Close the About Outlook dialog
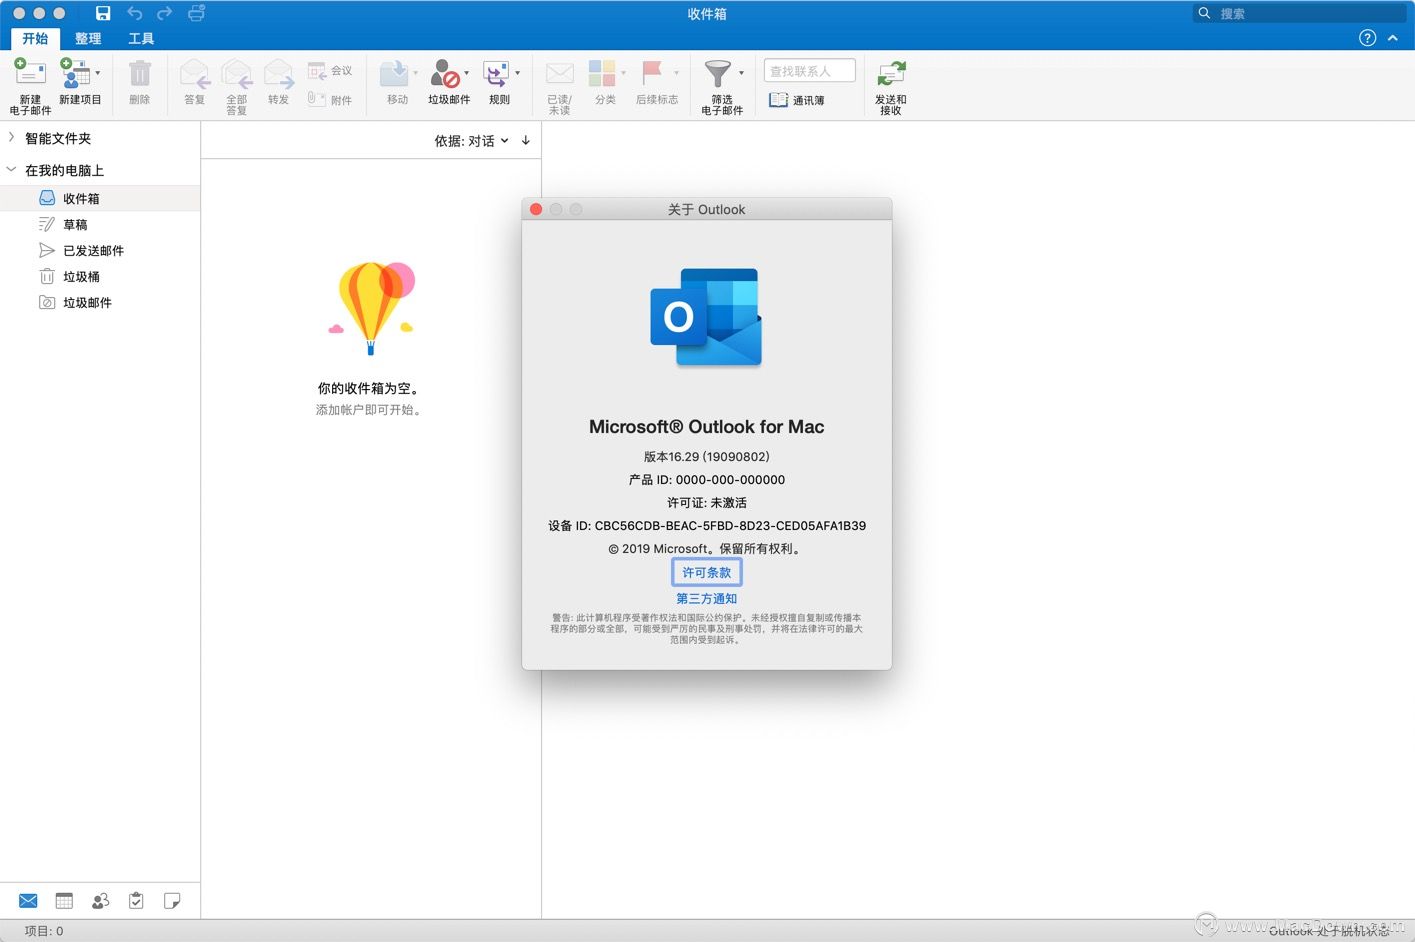 pos(536,209)
